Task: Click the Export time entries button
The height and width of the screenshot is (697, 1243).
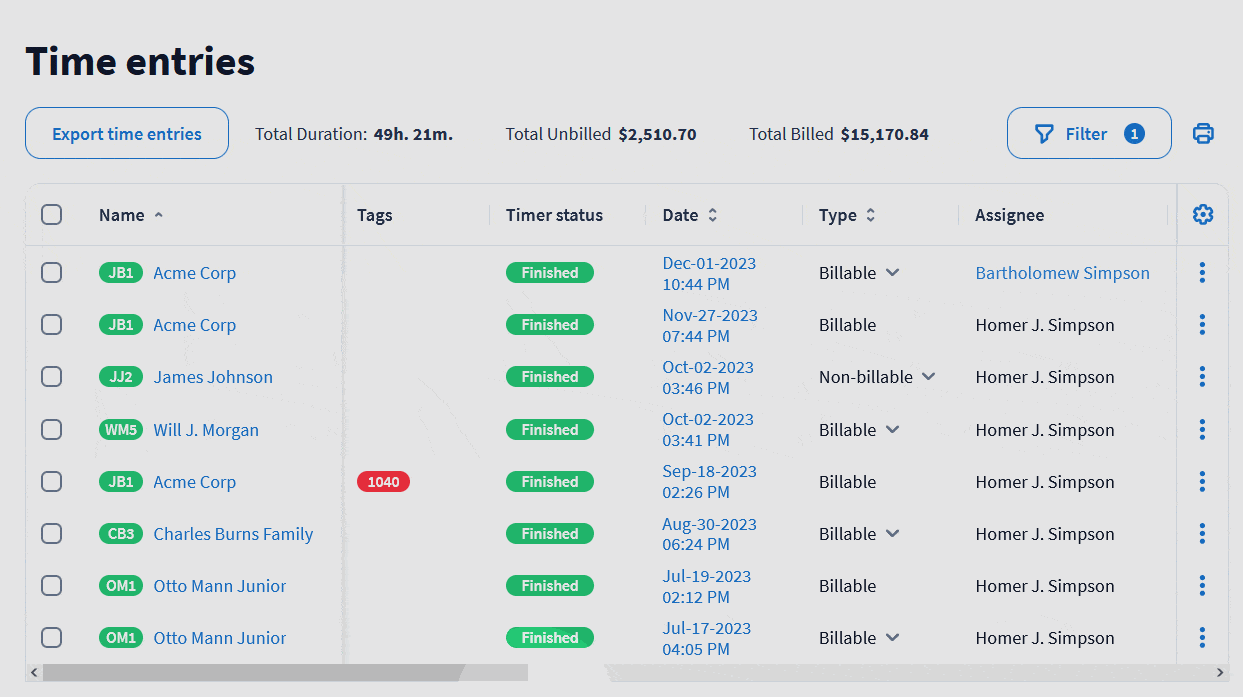Action: click(x=126, y=132)
